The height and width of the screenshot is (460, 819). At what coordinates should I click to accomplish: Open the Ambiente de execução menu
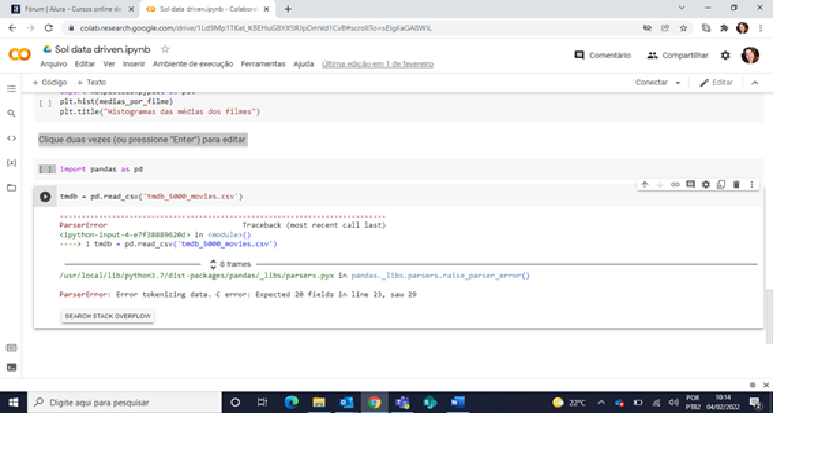(x=193, y=64)
